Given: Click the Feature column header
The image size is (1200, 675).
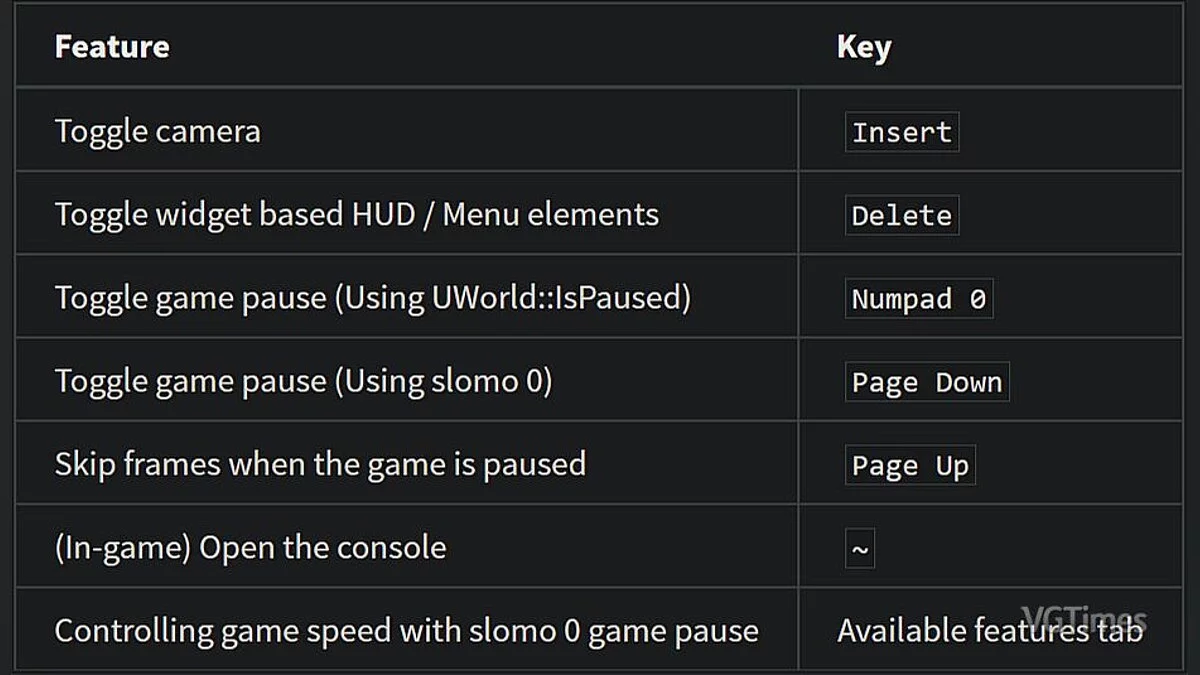Looking at the screenshot, I should [x=112, y=47].
